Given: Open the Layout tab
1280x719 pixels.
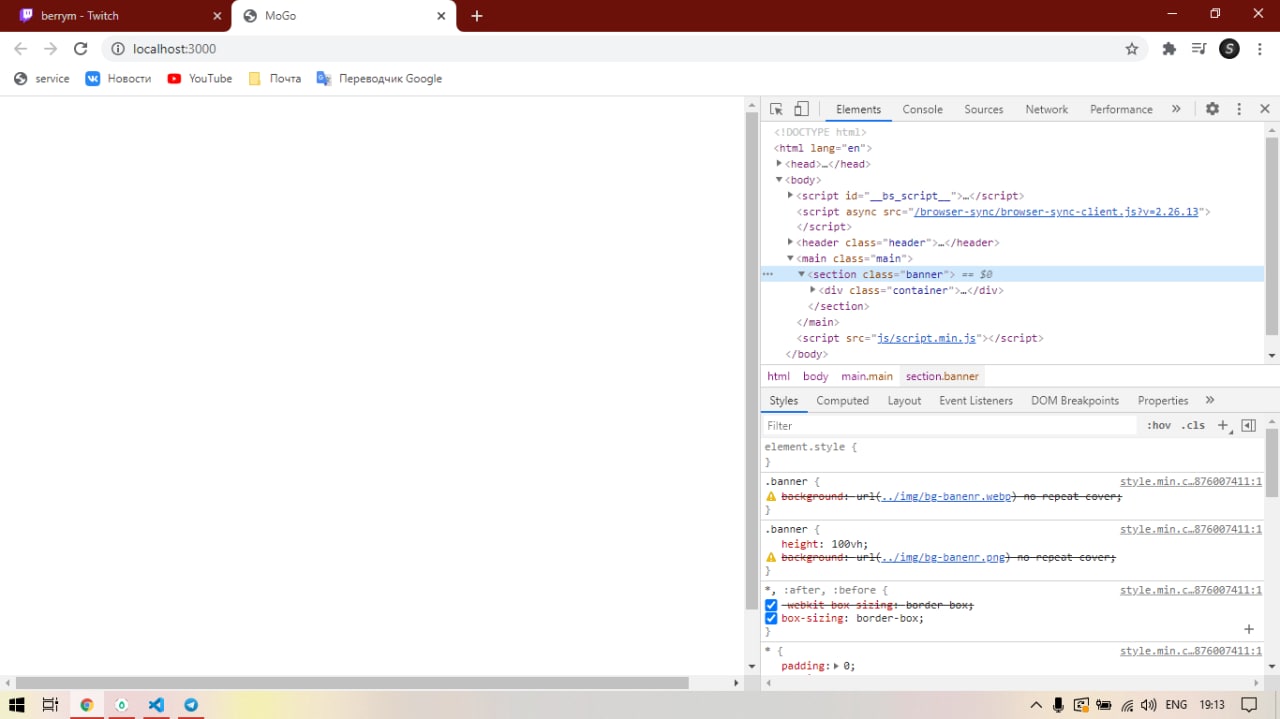Looking at the screenshot, I should click(904, 400).
